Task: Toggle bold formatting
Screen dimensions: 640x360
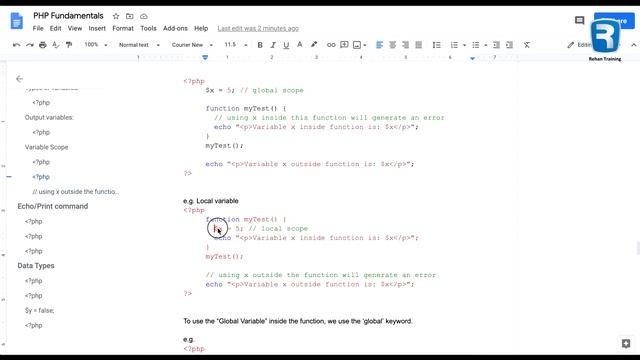Action: pyautogui.click(x=260, y=45)
